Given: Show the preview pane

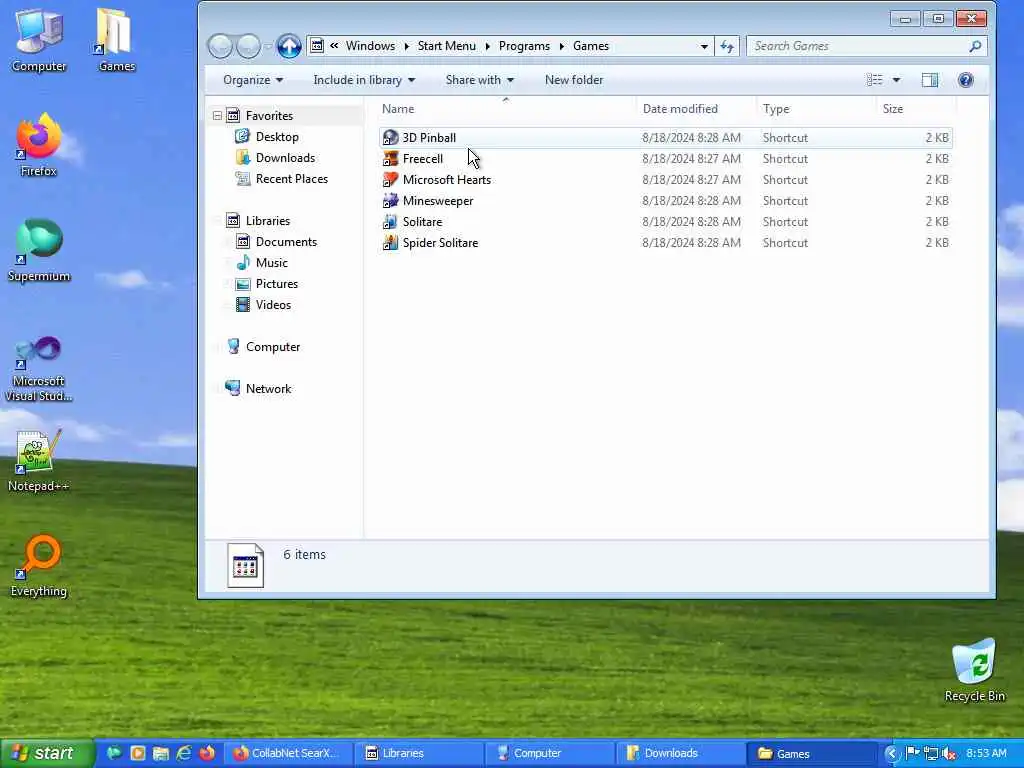Looking at the screenshot, I should [x=929, y=80].
